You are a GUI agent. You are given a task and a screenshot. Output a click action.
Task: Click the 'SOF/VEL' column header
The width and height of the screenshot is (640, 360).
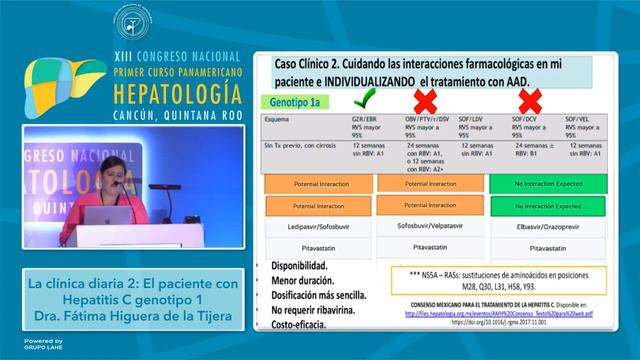(577, 119)
